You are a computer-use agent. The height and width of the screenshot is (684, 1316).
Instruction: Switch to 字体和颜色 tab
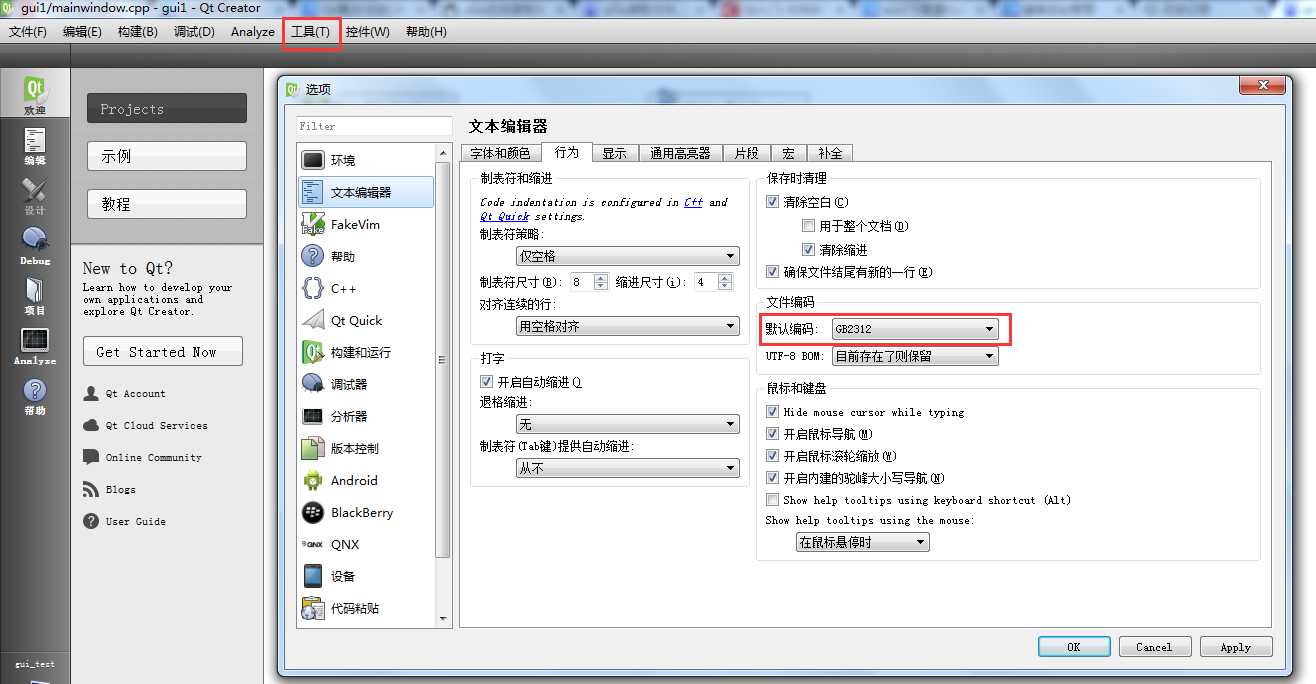[500, 153]
